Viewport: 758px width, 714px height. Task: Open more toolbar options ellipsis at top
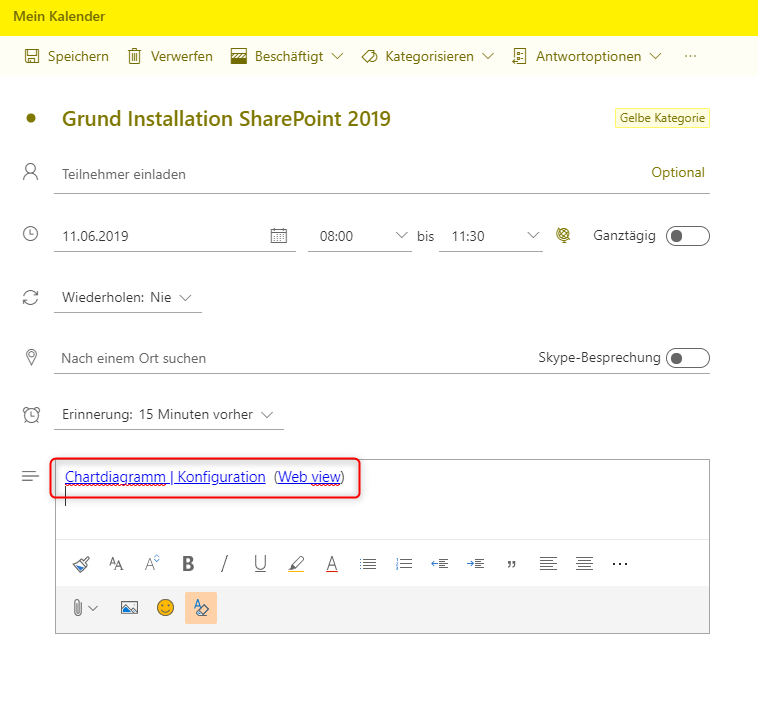point(690,57)
